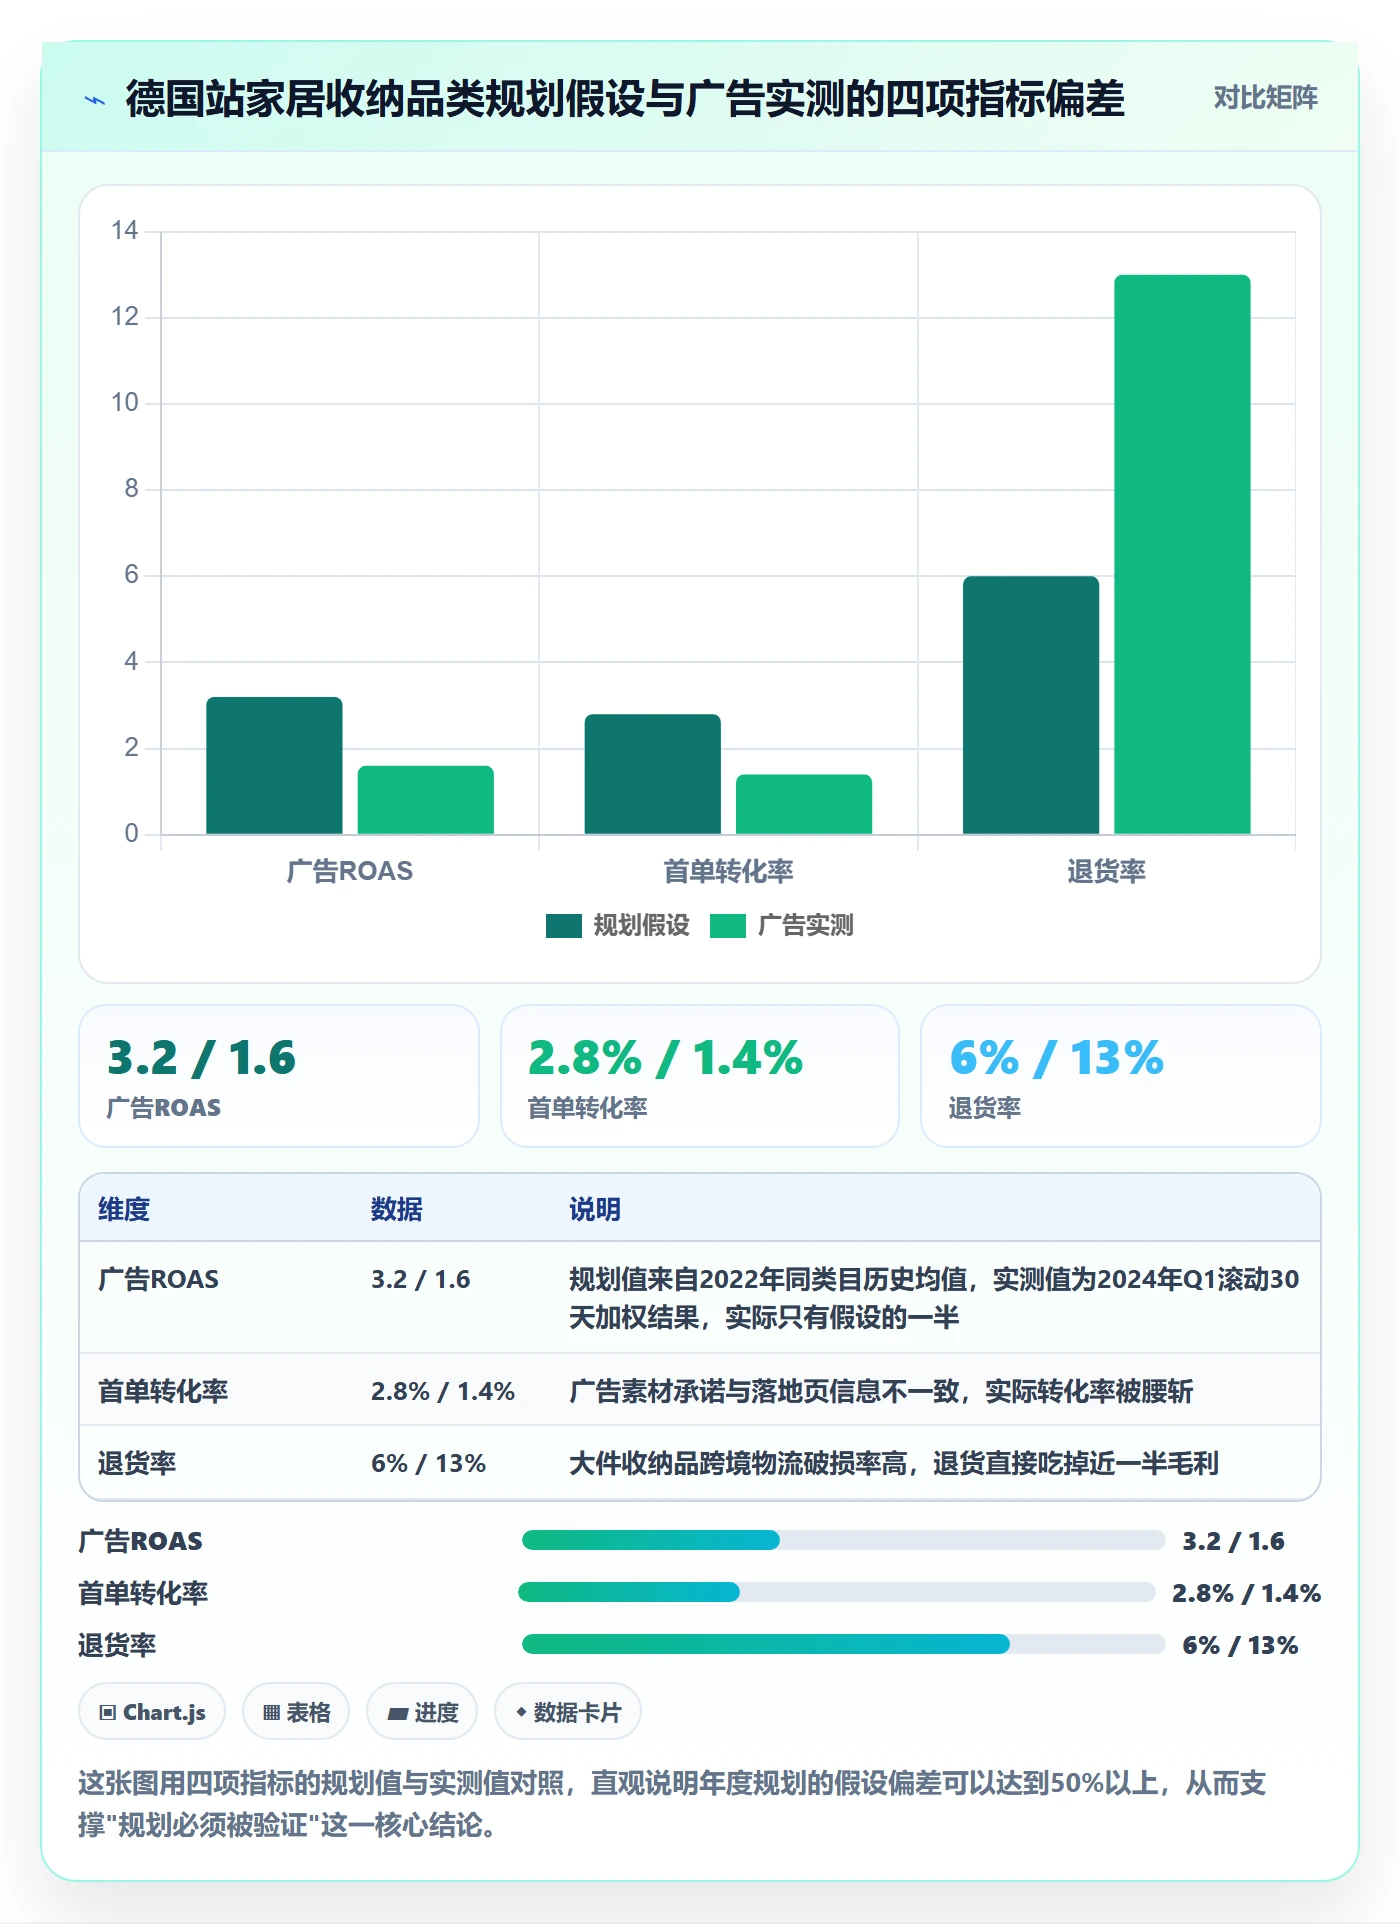Click the 说明 column header

point(595,1209)
